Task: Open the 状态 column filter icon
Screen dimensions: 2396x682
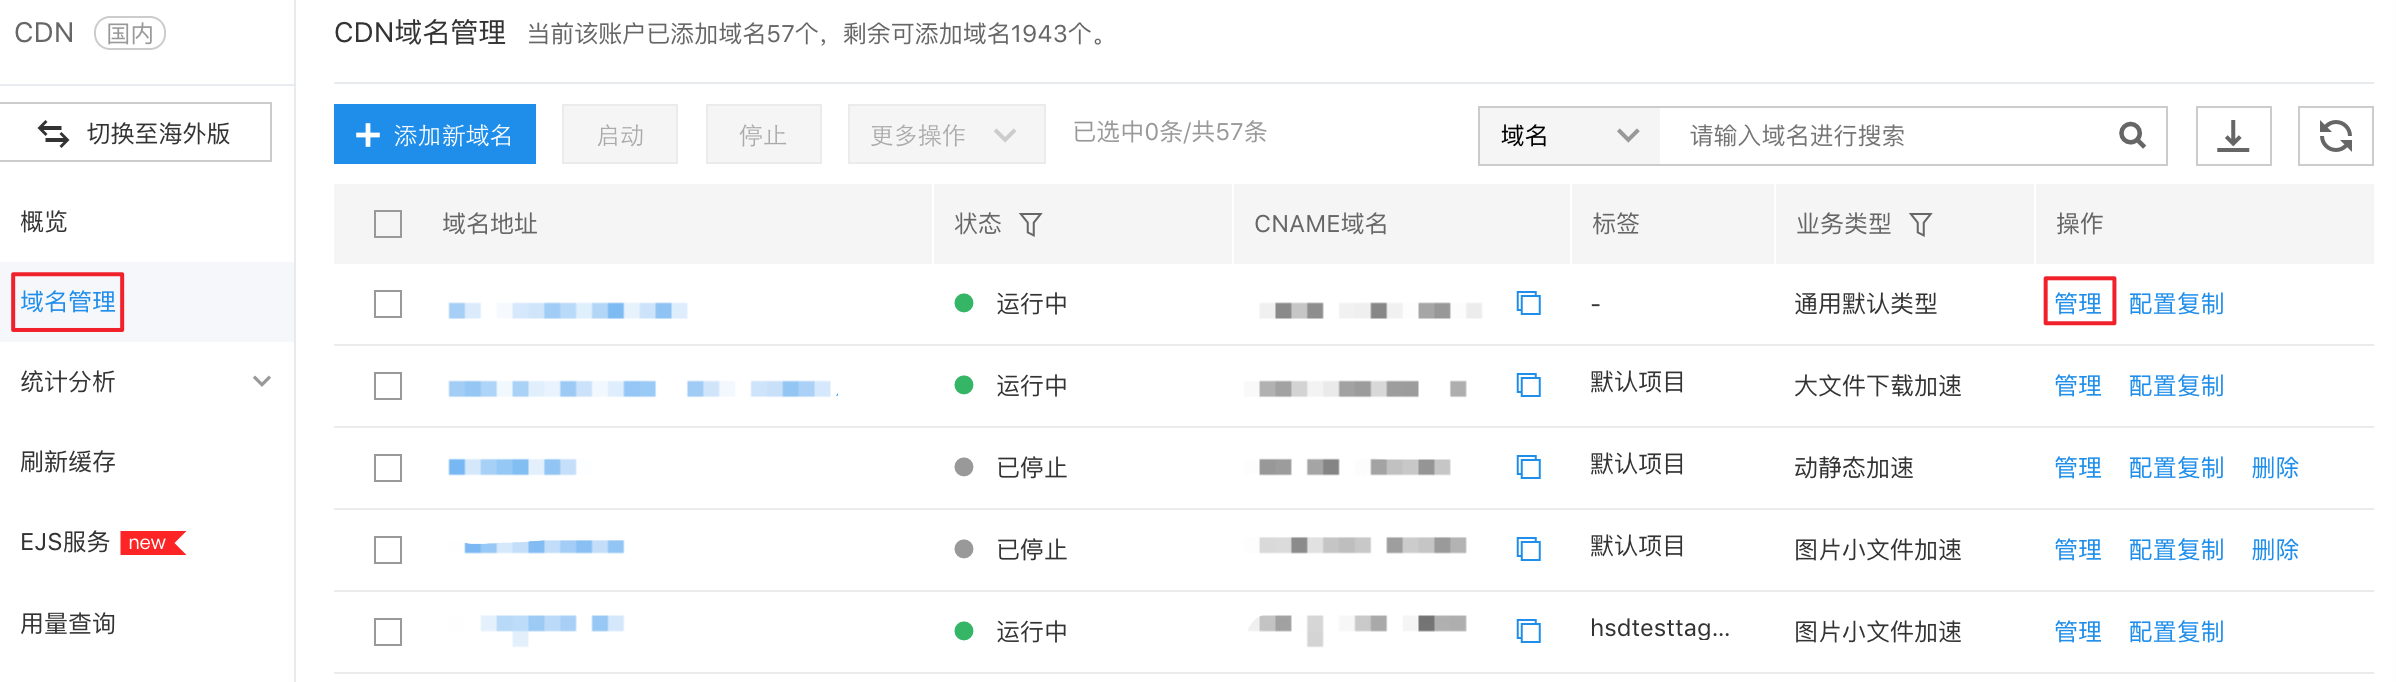Action: pos(1030,224)
